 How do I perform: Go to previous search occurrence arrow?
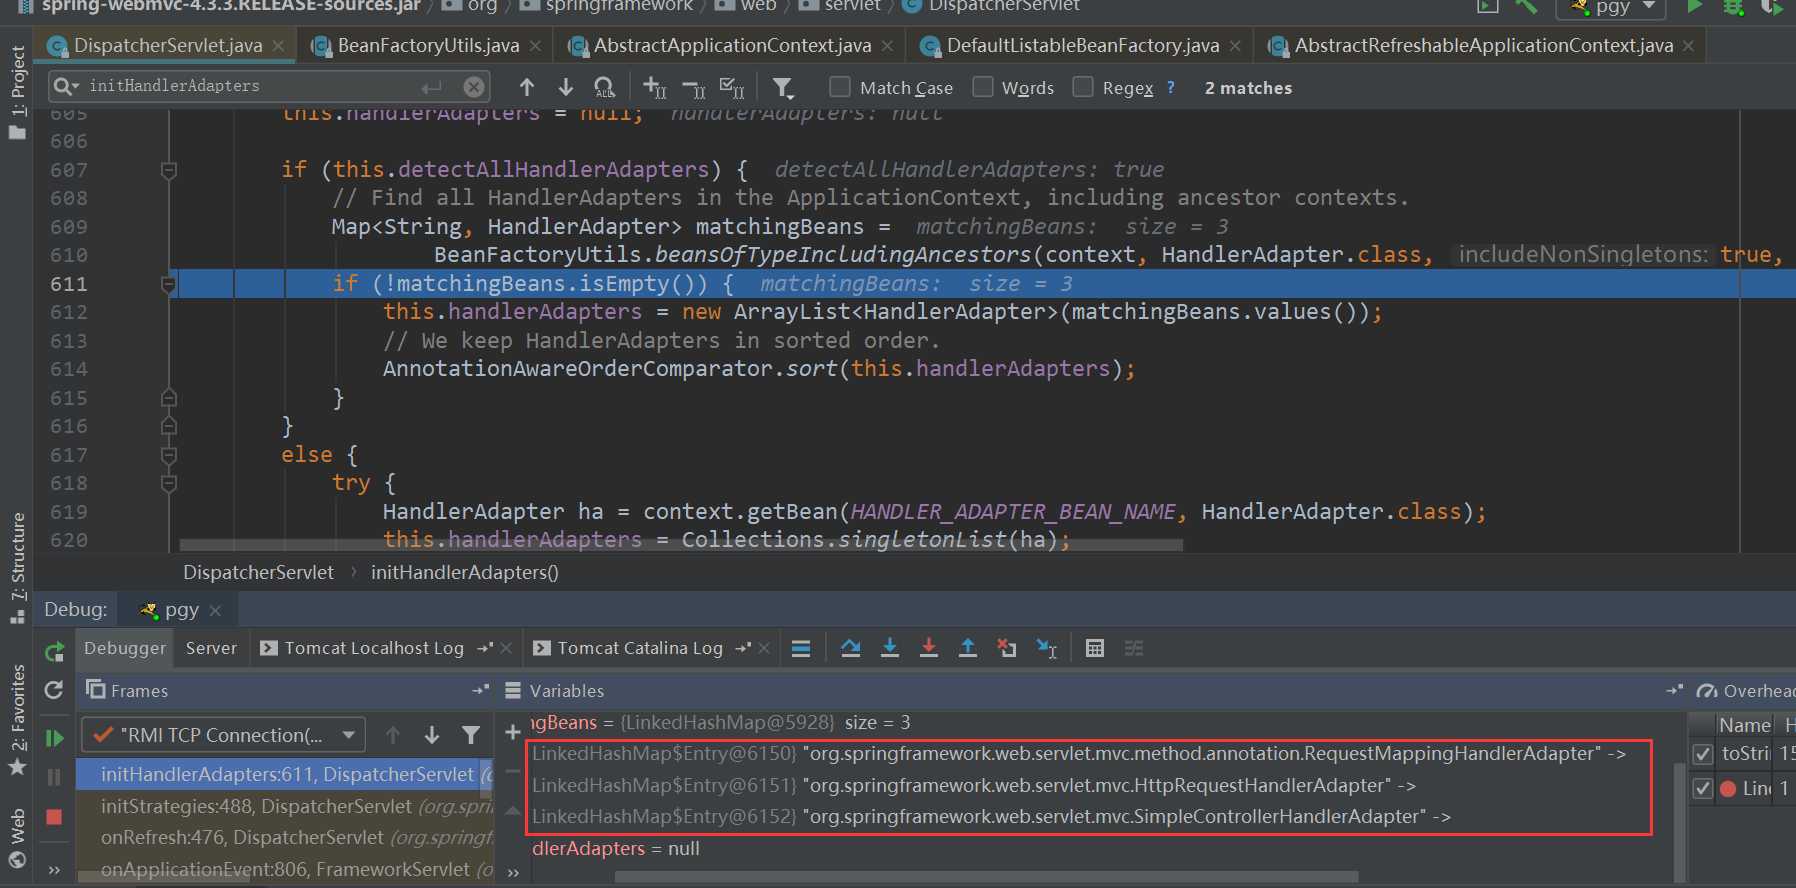click(x=527, y=87)
